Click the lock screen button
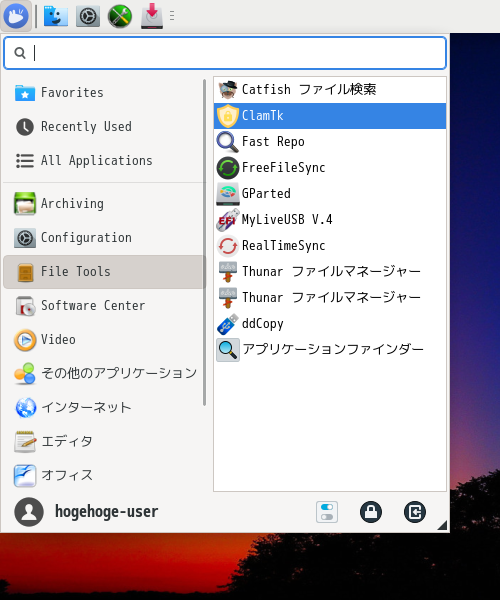500x600 pixels. 371,512
